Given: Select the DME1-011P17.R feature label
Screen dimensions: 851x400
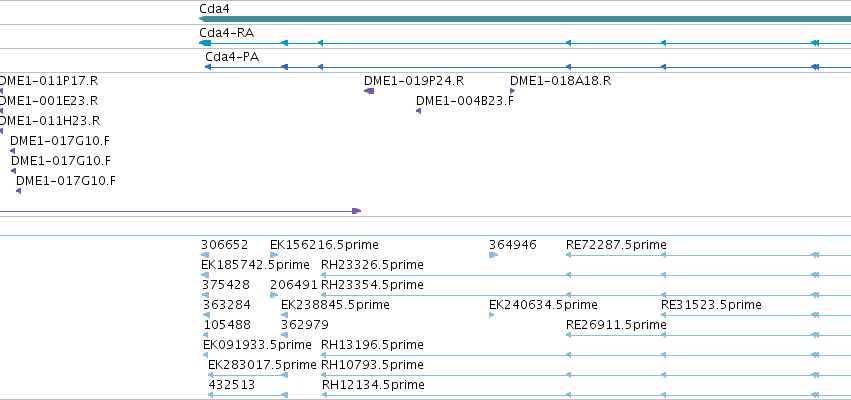Looking at the screenshot, I should tap(48, 81).
